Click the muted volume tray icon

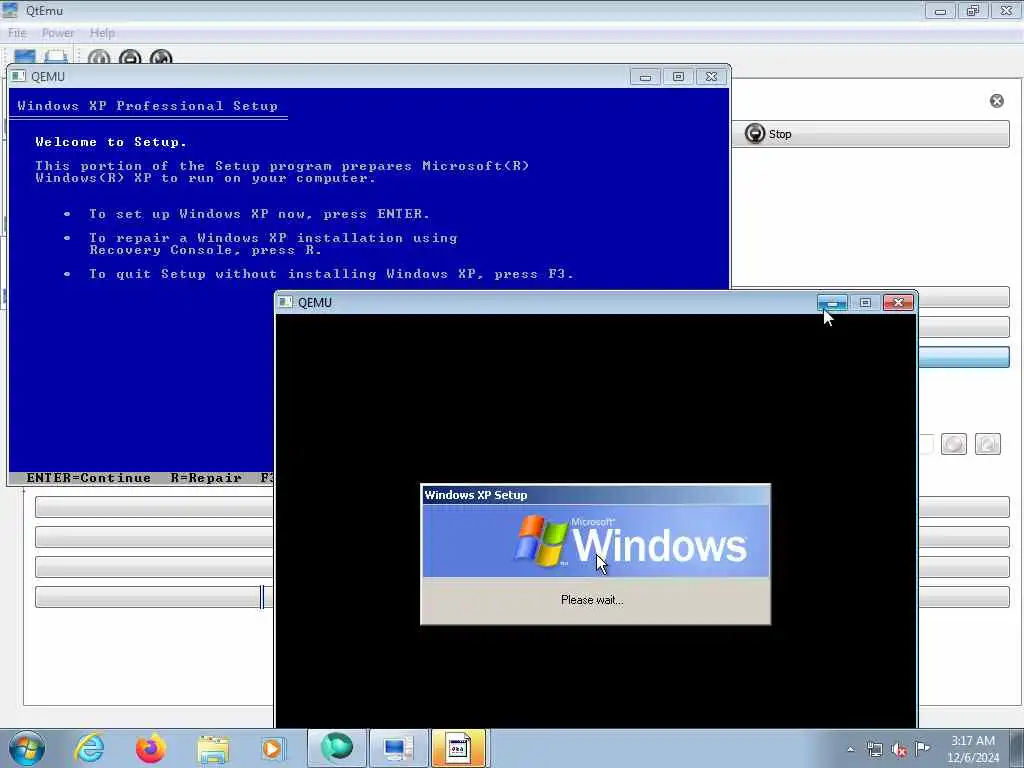[x=899, y=750]
